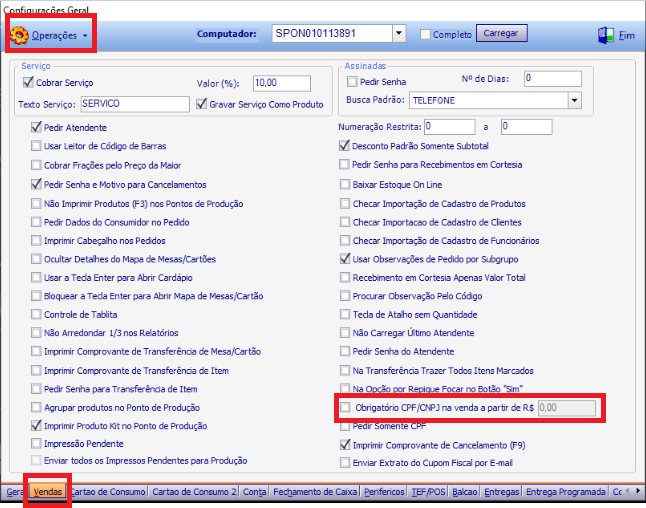Check Cobrar Frações pelo Preço da Maior
Image resolution: width=646 pixels, height=508 pixels.
point(36,165)
